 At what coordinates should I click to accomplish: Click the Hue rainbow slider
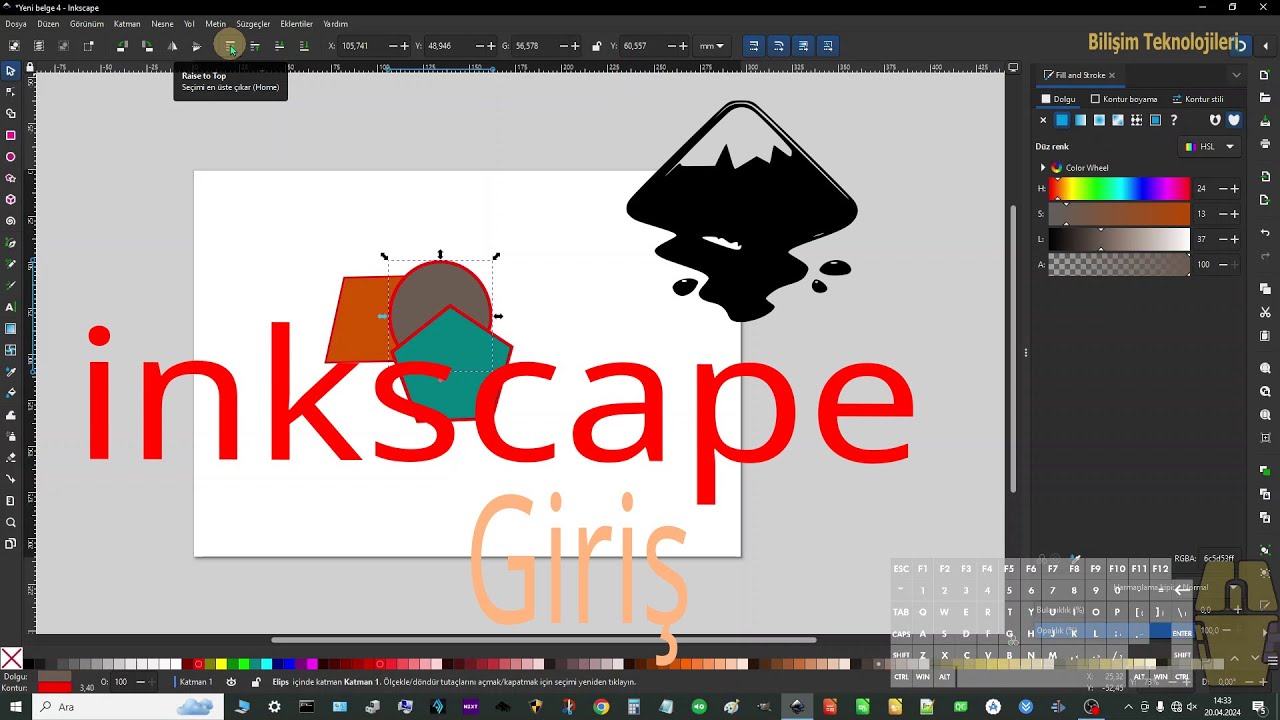tap(1119, 189)
